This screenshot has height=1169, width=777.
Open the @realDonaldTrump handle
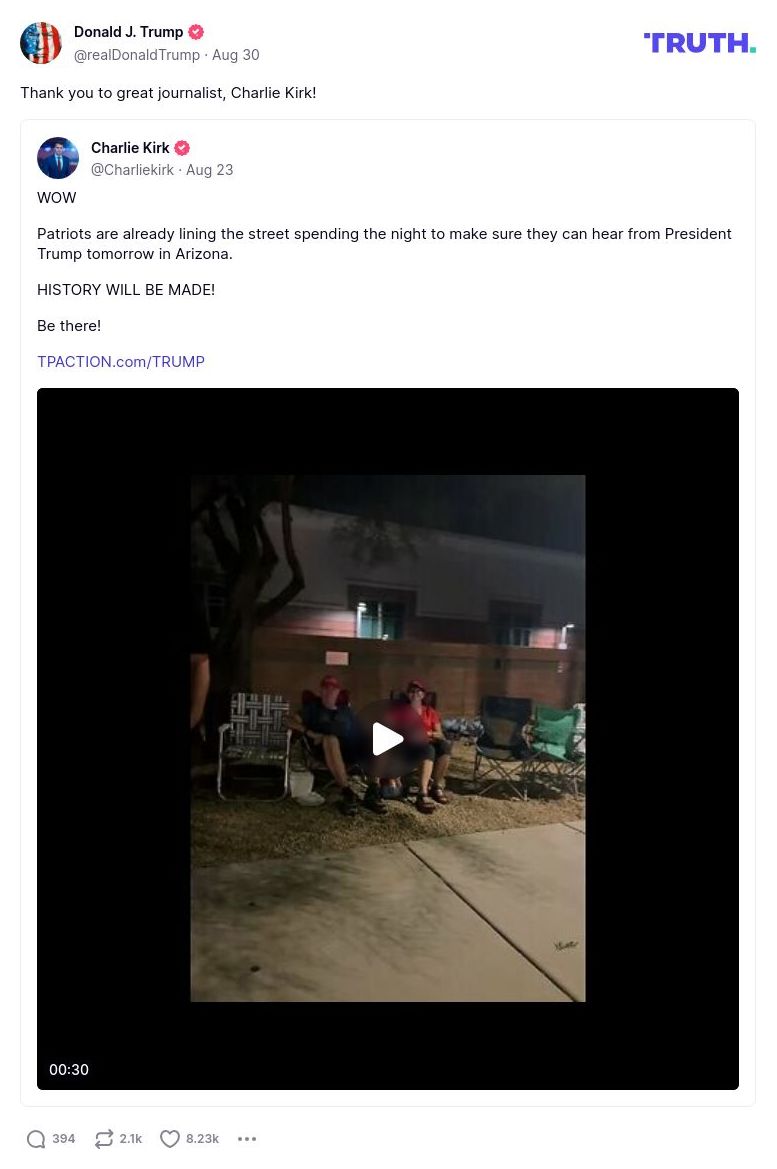tap(136, 55)
